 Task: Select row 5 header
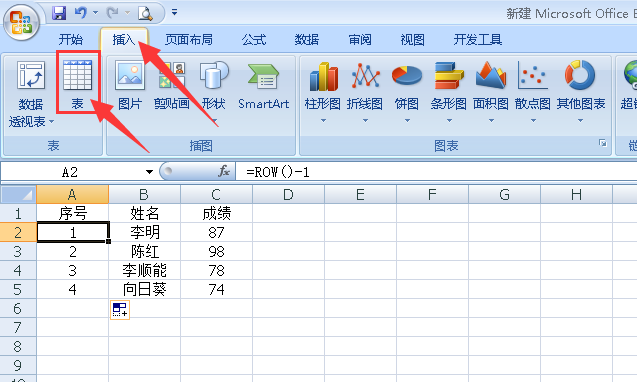click(18, 289)
